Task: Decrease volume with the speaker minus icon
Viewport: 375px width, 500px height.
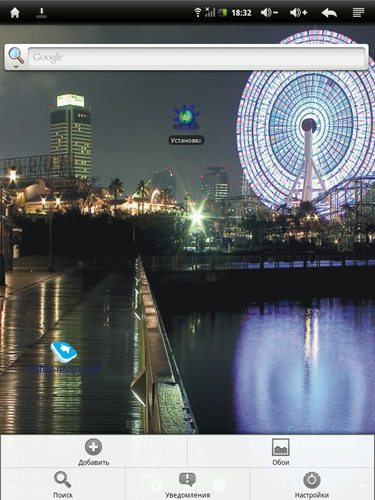Action: click(269, 13)
